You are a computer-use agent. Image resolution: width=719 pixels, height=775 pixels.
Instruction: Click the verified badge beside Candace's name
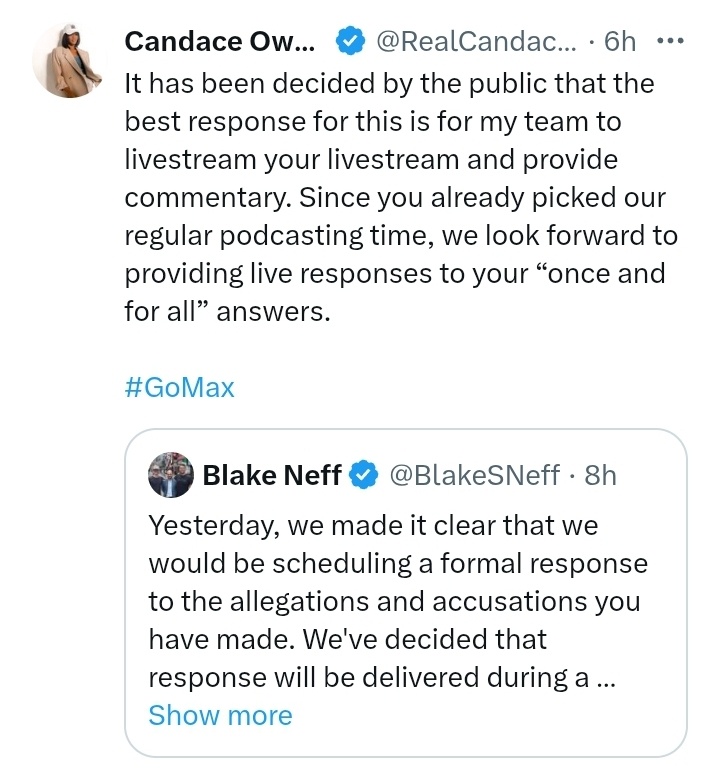(x=347, y=42)
